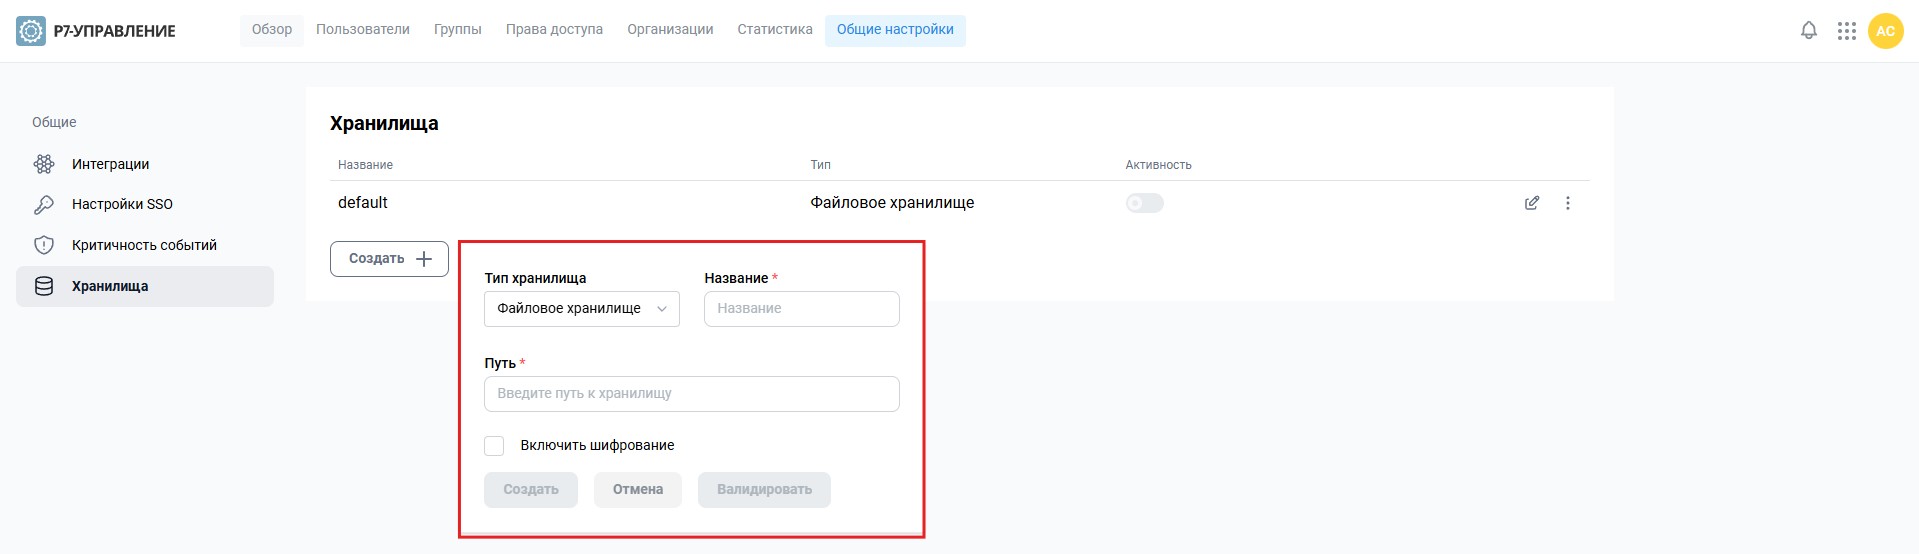
Task: Select the Общие настройки tab
Action: [x=895, y=30]
